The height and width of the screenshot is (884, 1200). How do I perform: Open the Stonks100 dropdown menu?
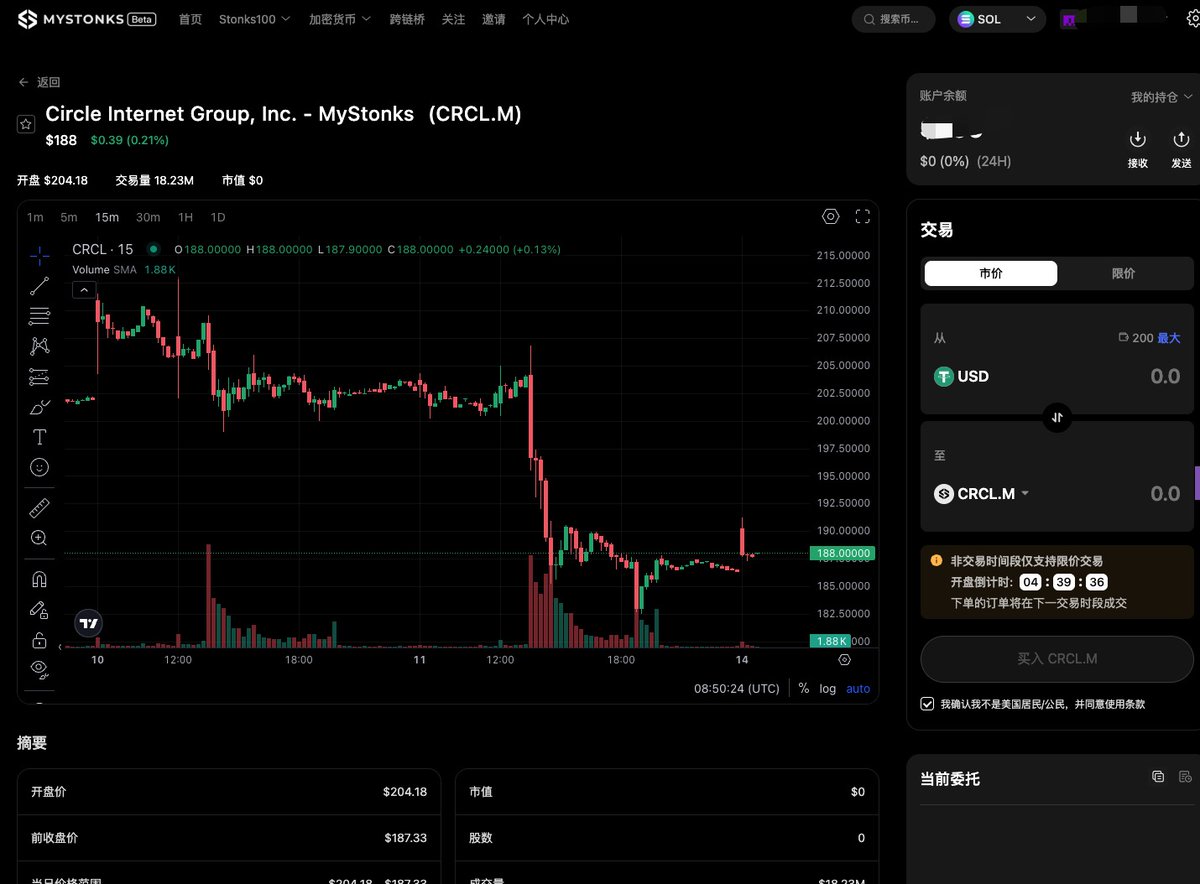point(255,19)
